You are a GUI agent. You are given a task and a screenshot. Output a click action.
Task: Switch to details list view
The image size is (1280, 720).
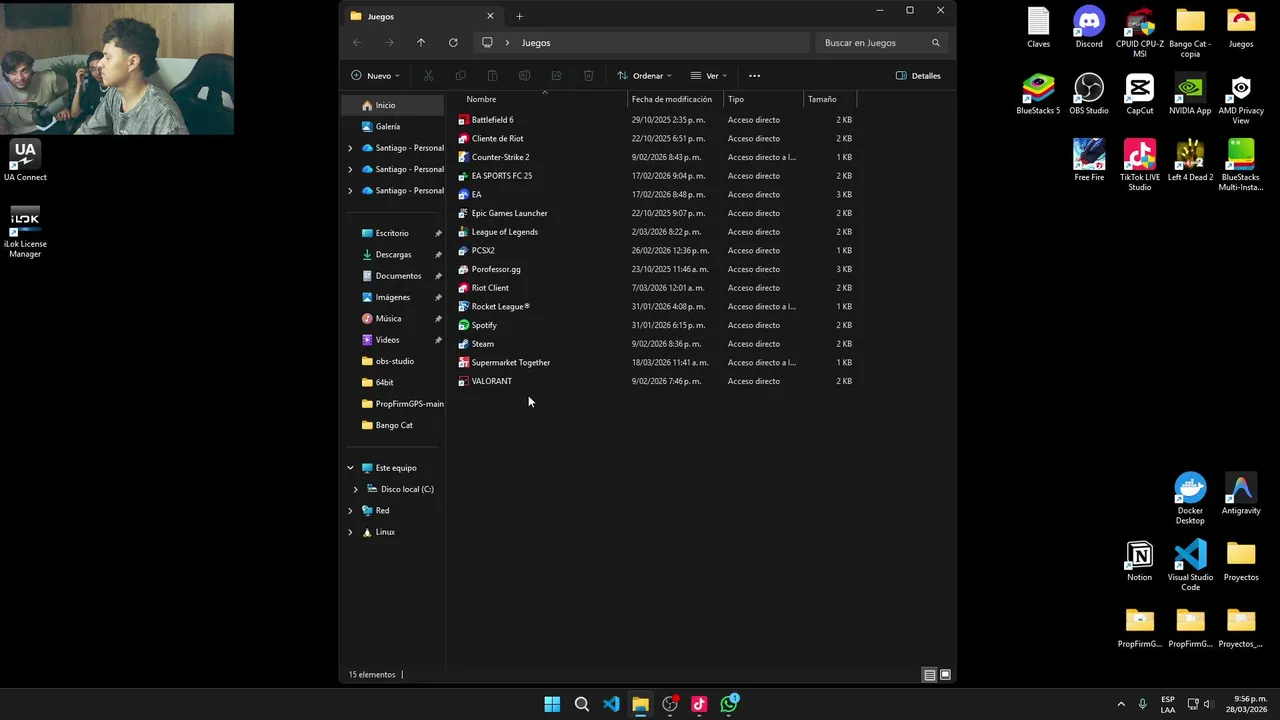tap(929, 675)
